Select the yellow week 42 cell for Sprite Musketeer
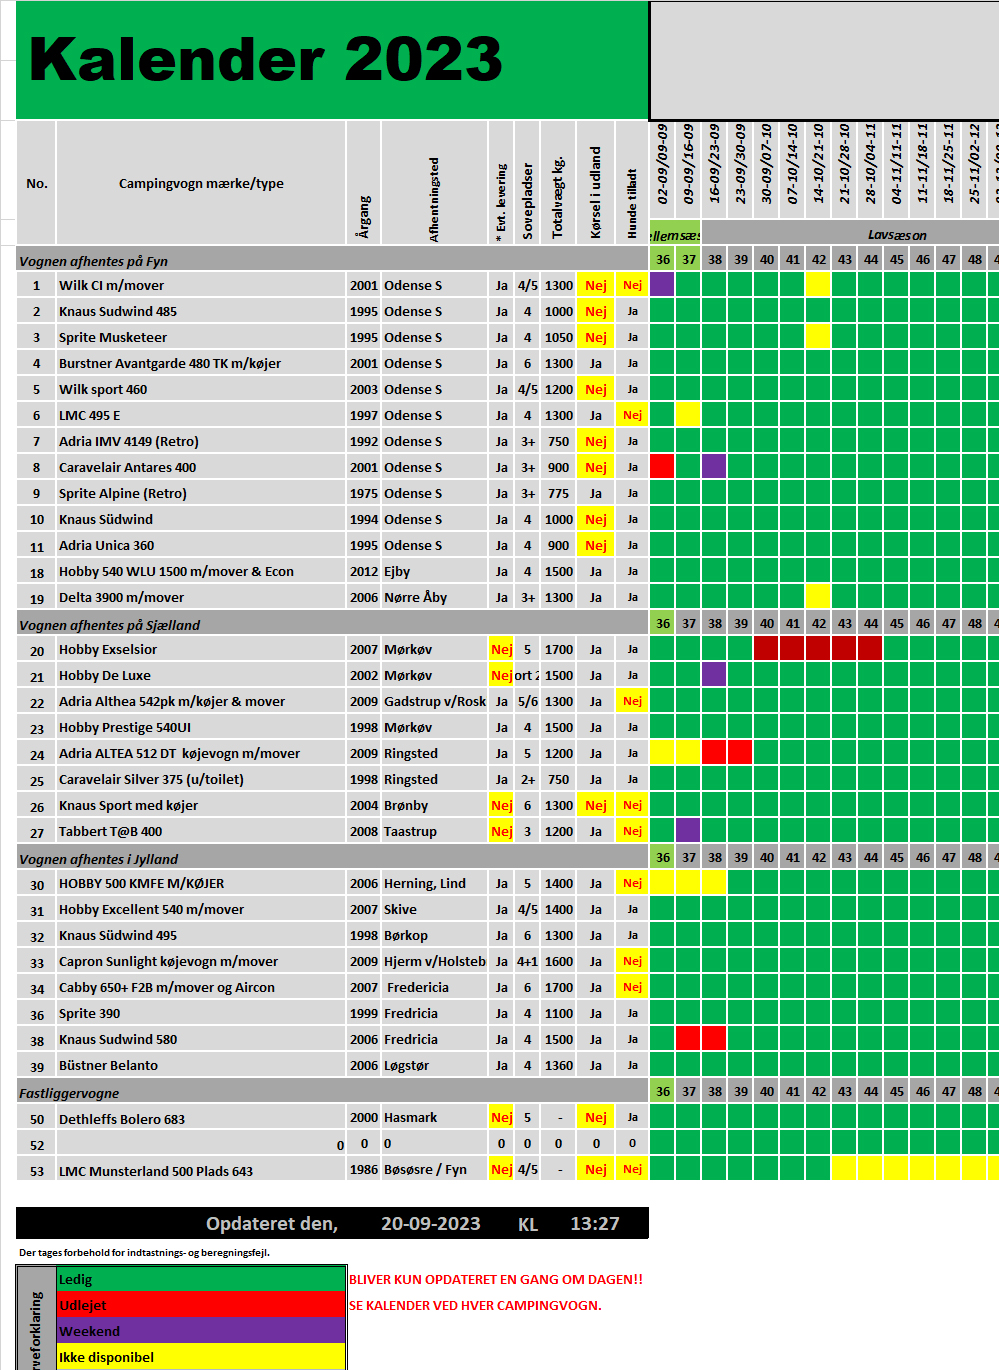 coord(818,337)
